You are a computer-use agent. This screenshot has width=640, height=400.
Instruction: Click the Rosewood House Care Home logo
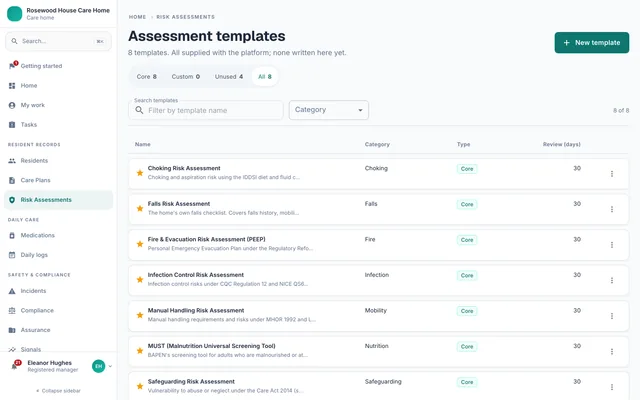15,13
